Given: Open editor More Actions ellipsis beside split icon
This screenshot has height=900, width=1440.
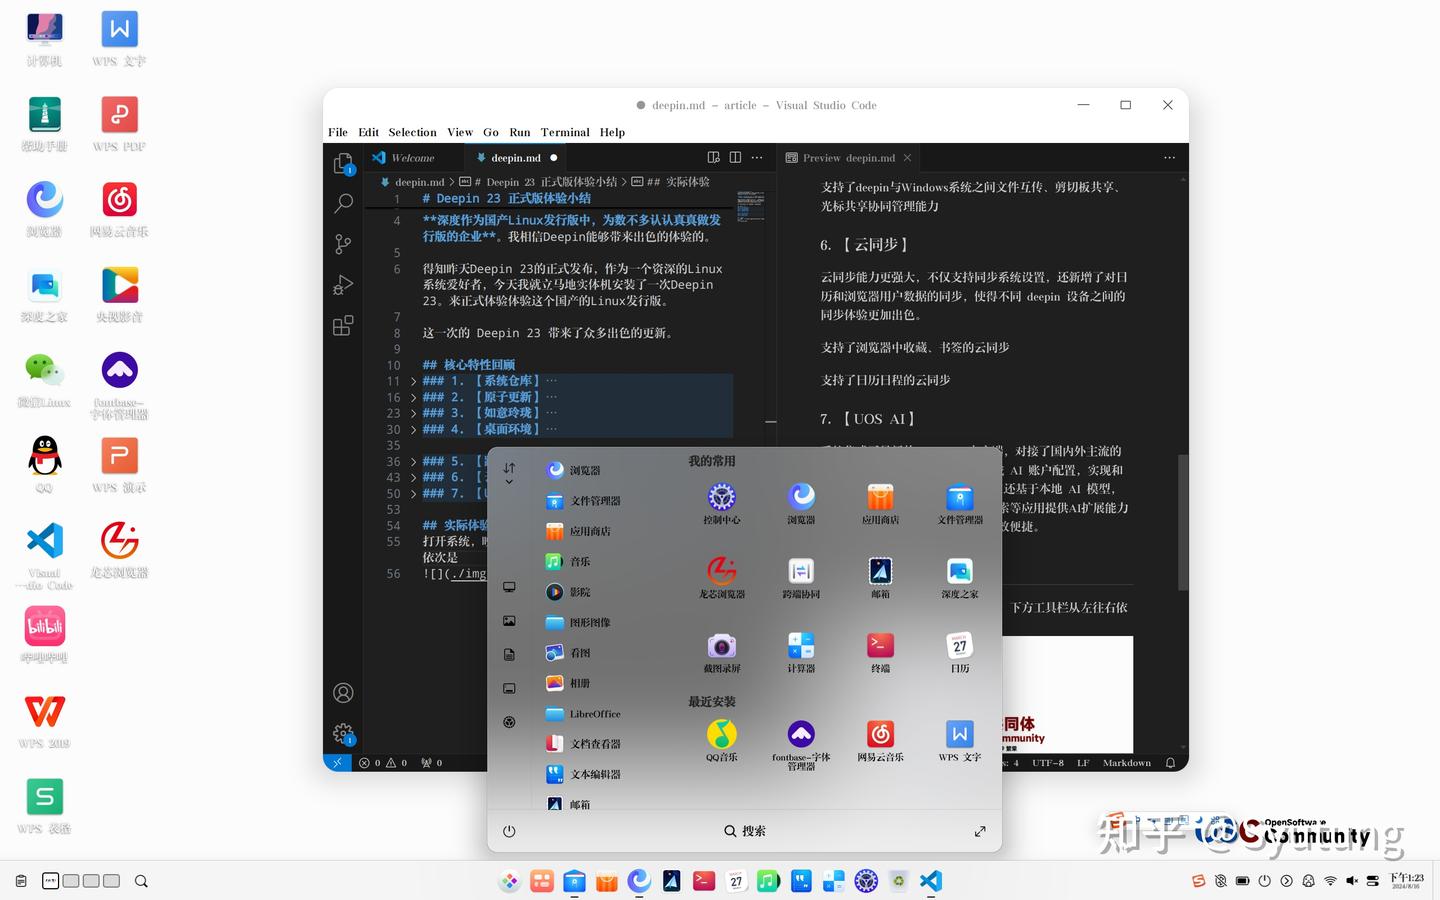Looking at the screenshot, I should [757, 158].
